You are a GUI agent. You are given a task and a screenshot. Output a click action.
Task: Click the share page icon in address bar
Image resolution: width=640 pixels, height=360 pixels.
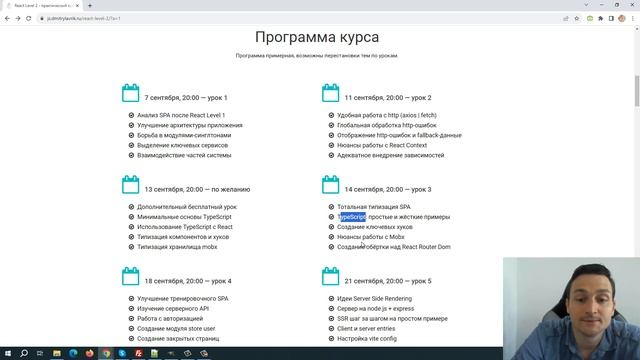point(566,18)
